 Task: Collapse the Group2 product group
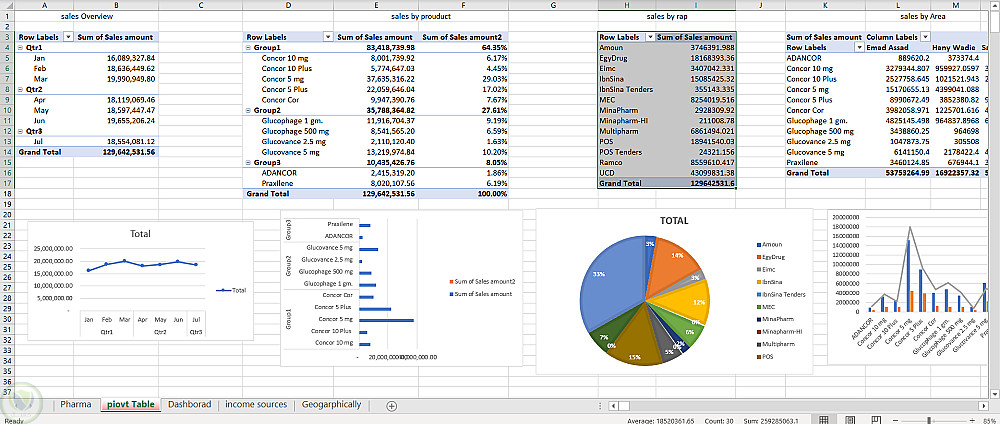[249, 110]
